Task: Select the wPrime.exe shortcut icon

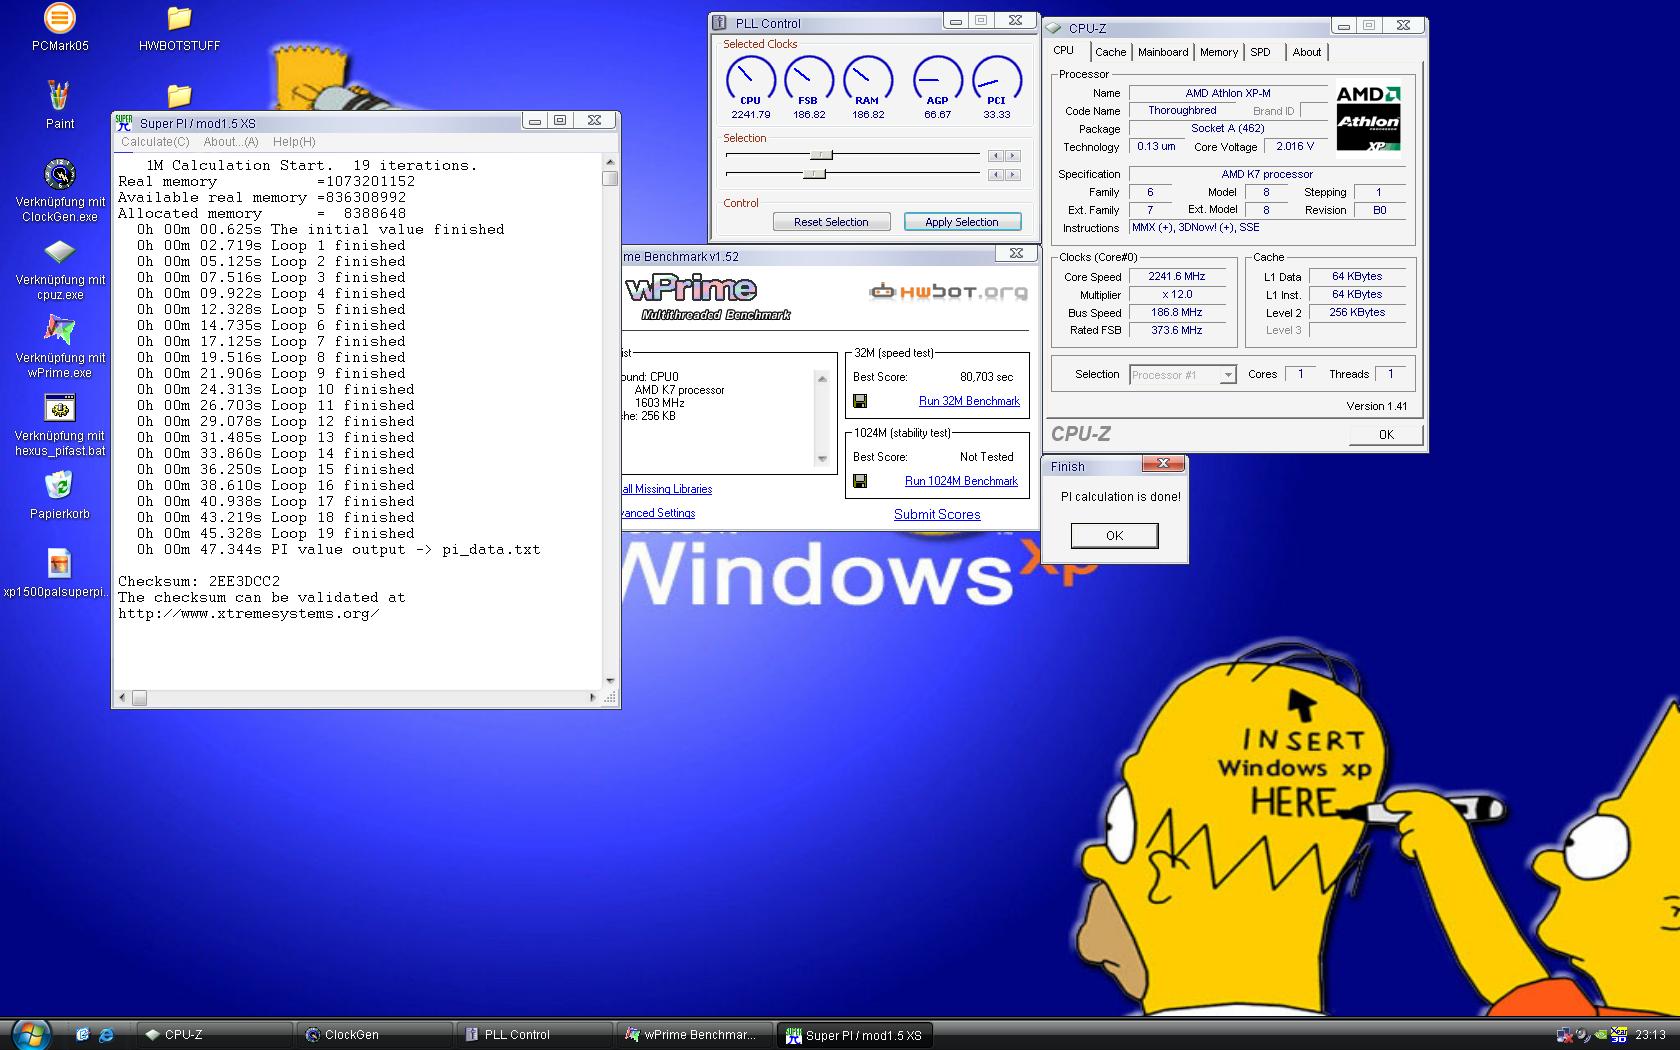Action: 60,330
